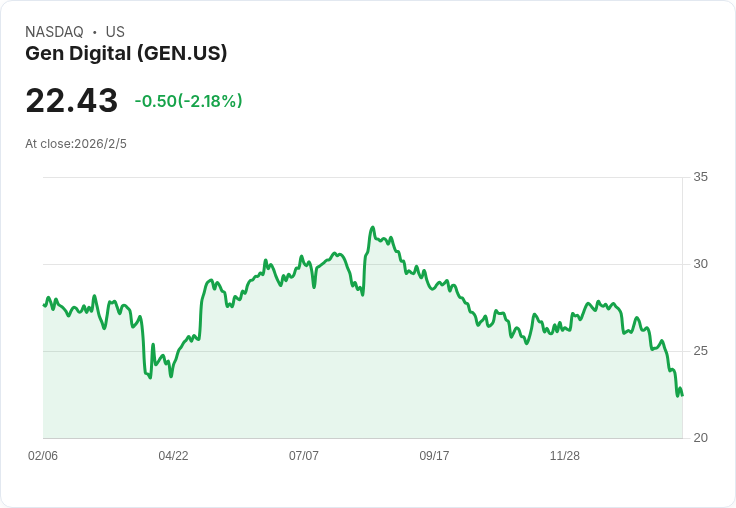Select the 04/22 date on x-axis
Screen dimensions: 736x508
173,456
